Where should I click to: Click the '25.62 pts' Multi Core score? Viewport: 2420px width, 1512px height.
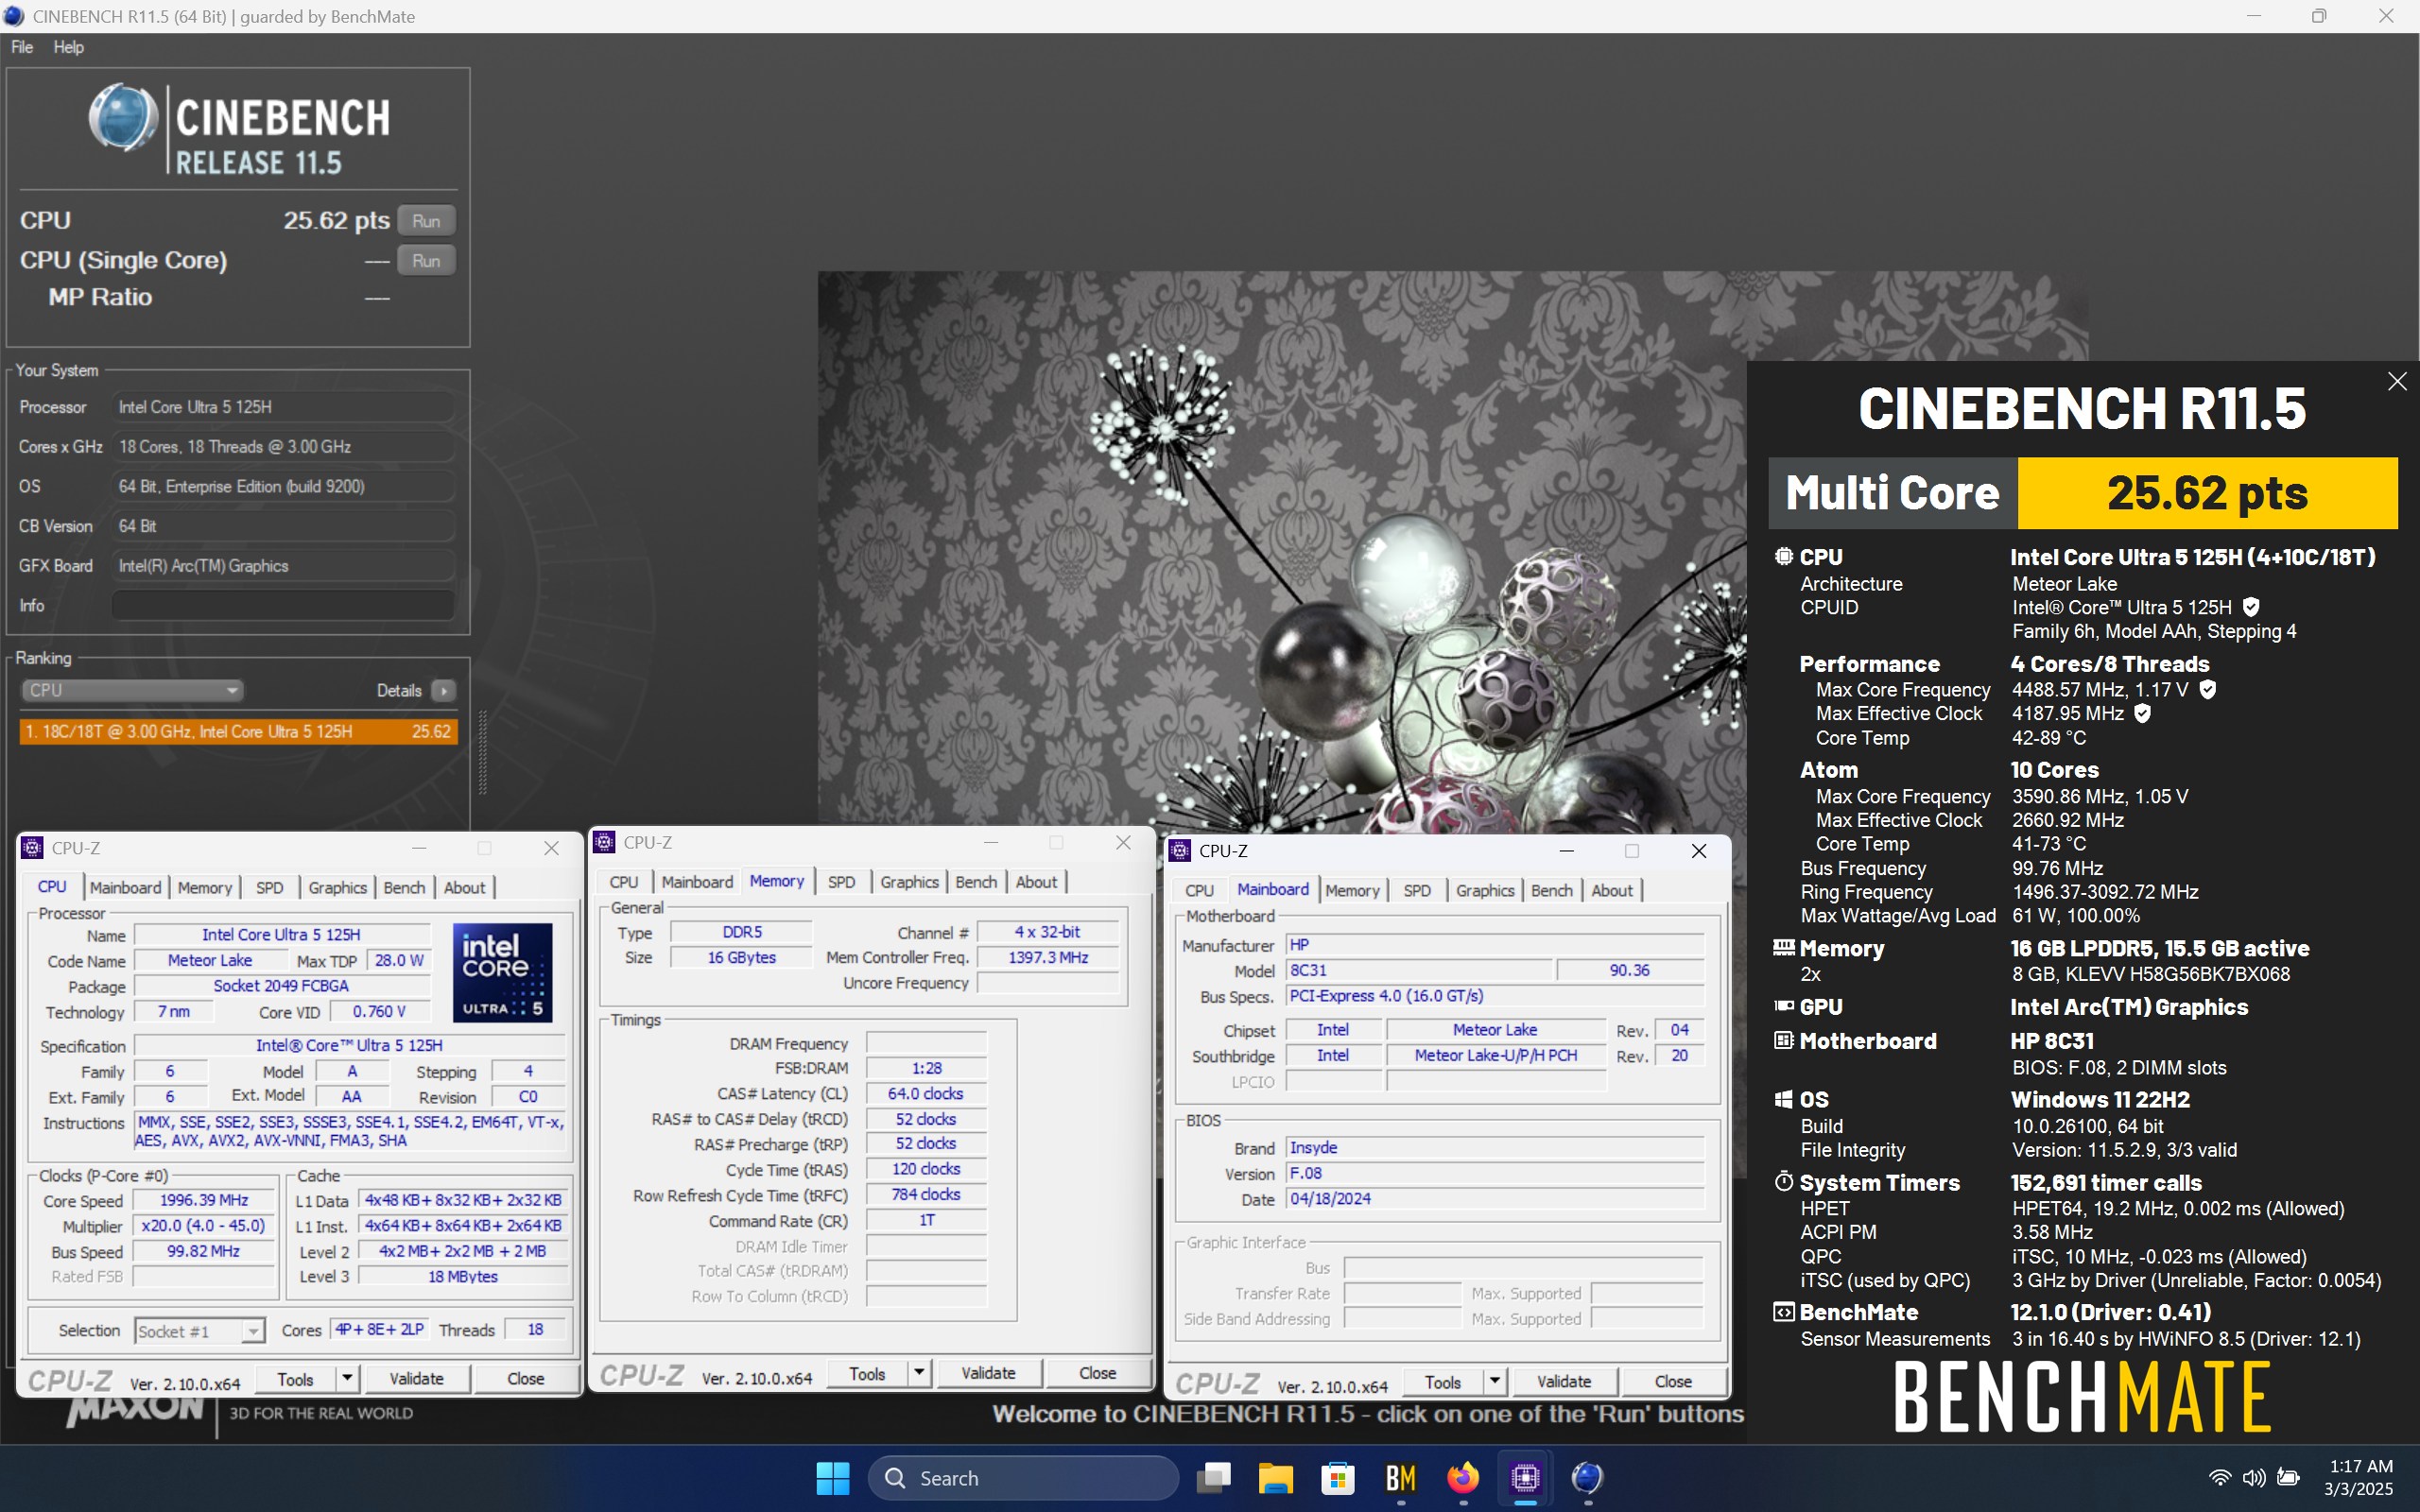tap(2207, 493)
